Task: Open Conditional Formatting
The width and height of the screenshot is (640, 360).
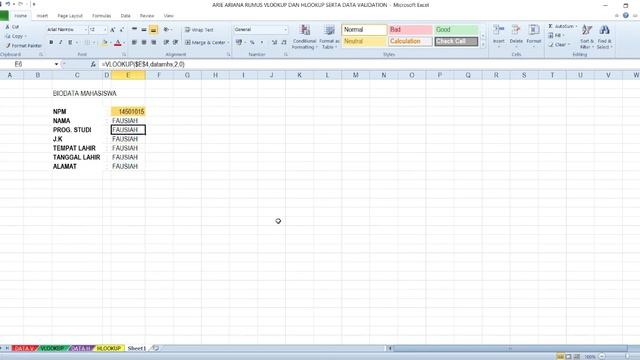Action: point(304,37)
